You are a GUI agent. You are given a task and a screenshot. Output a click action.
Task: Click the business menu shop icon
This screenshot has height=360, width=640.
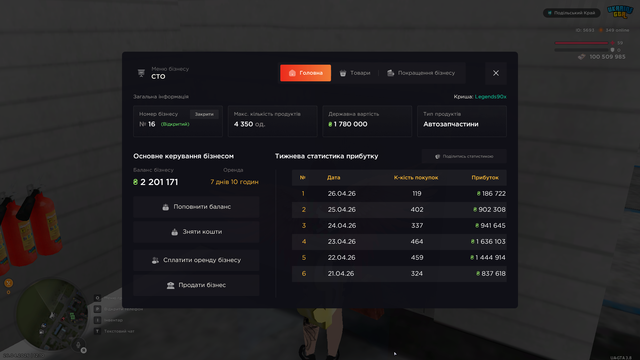click(141, 73)
